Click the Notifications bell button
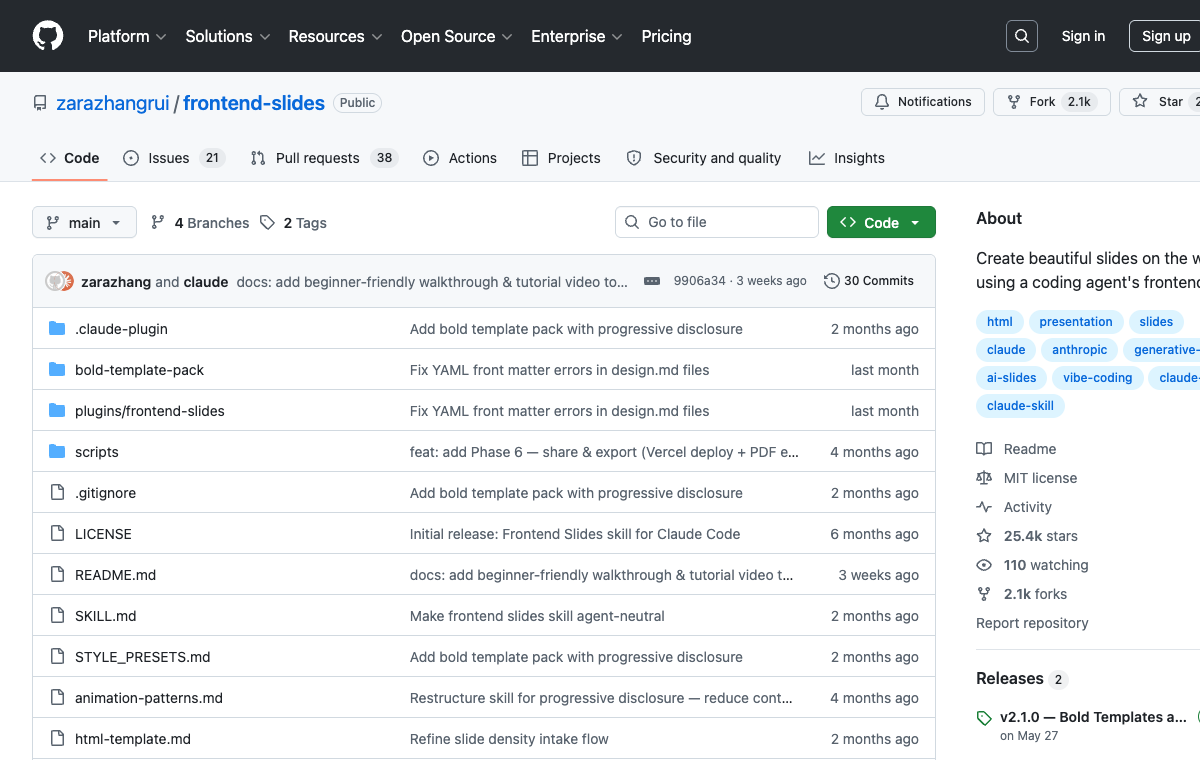The height and width of the screenshot is (760, 1200). click(x=923, y=102)
